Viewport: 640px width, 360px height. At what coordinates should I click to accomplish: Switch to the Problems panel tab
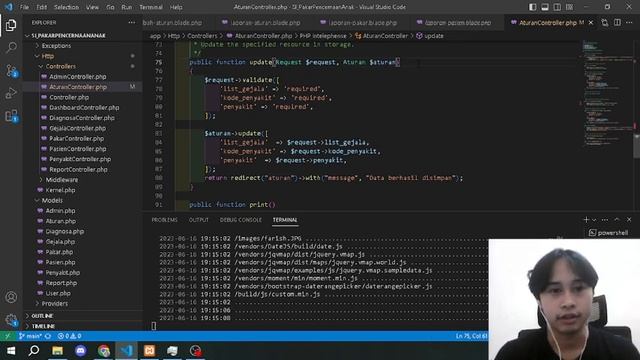[164, 220]
